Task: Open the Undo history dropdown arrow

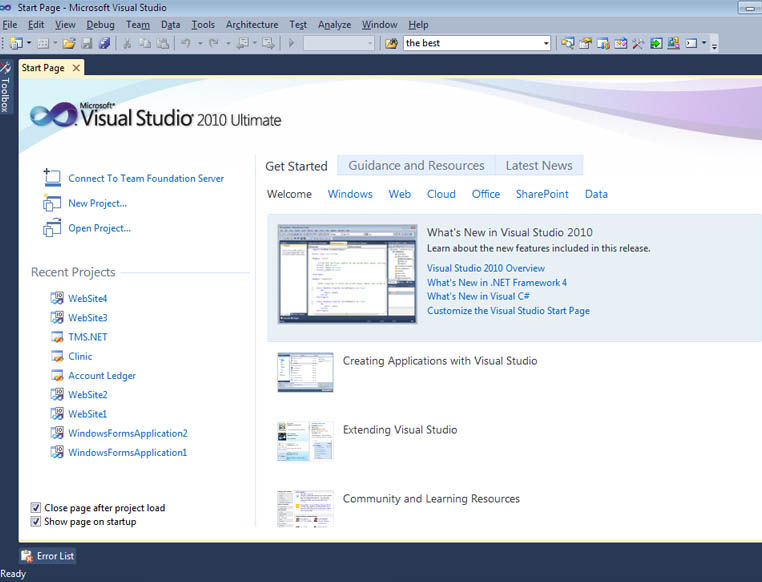Action: tap(200, 43)
